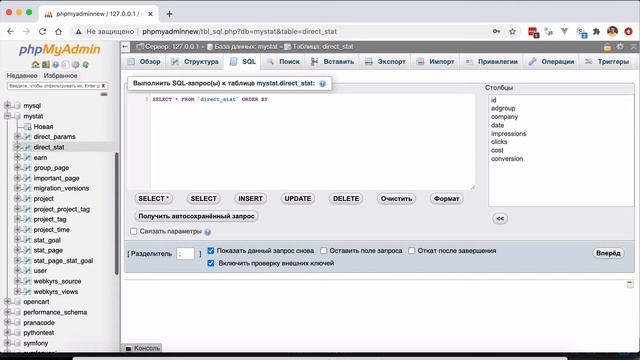Click browser reload button

(42, 31)
